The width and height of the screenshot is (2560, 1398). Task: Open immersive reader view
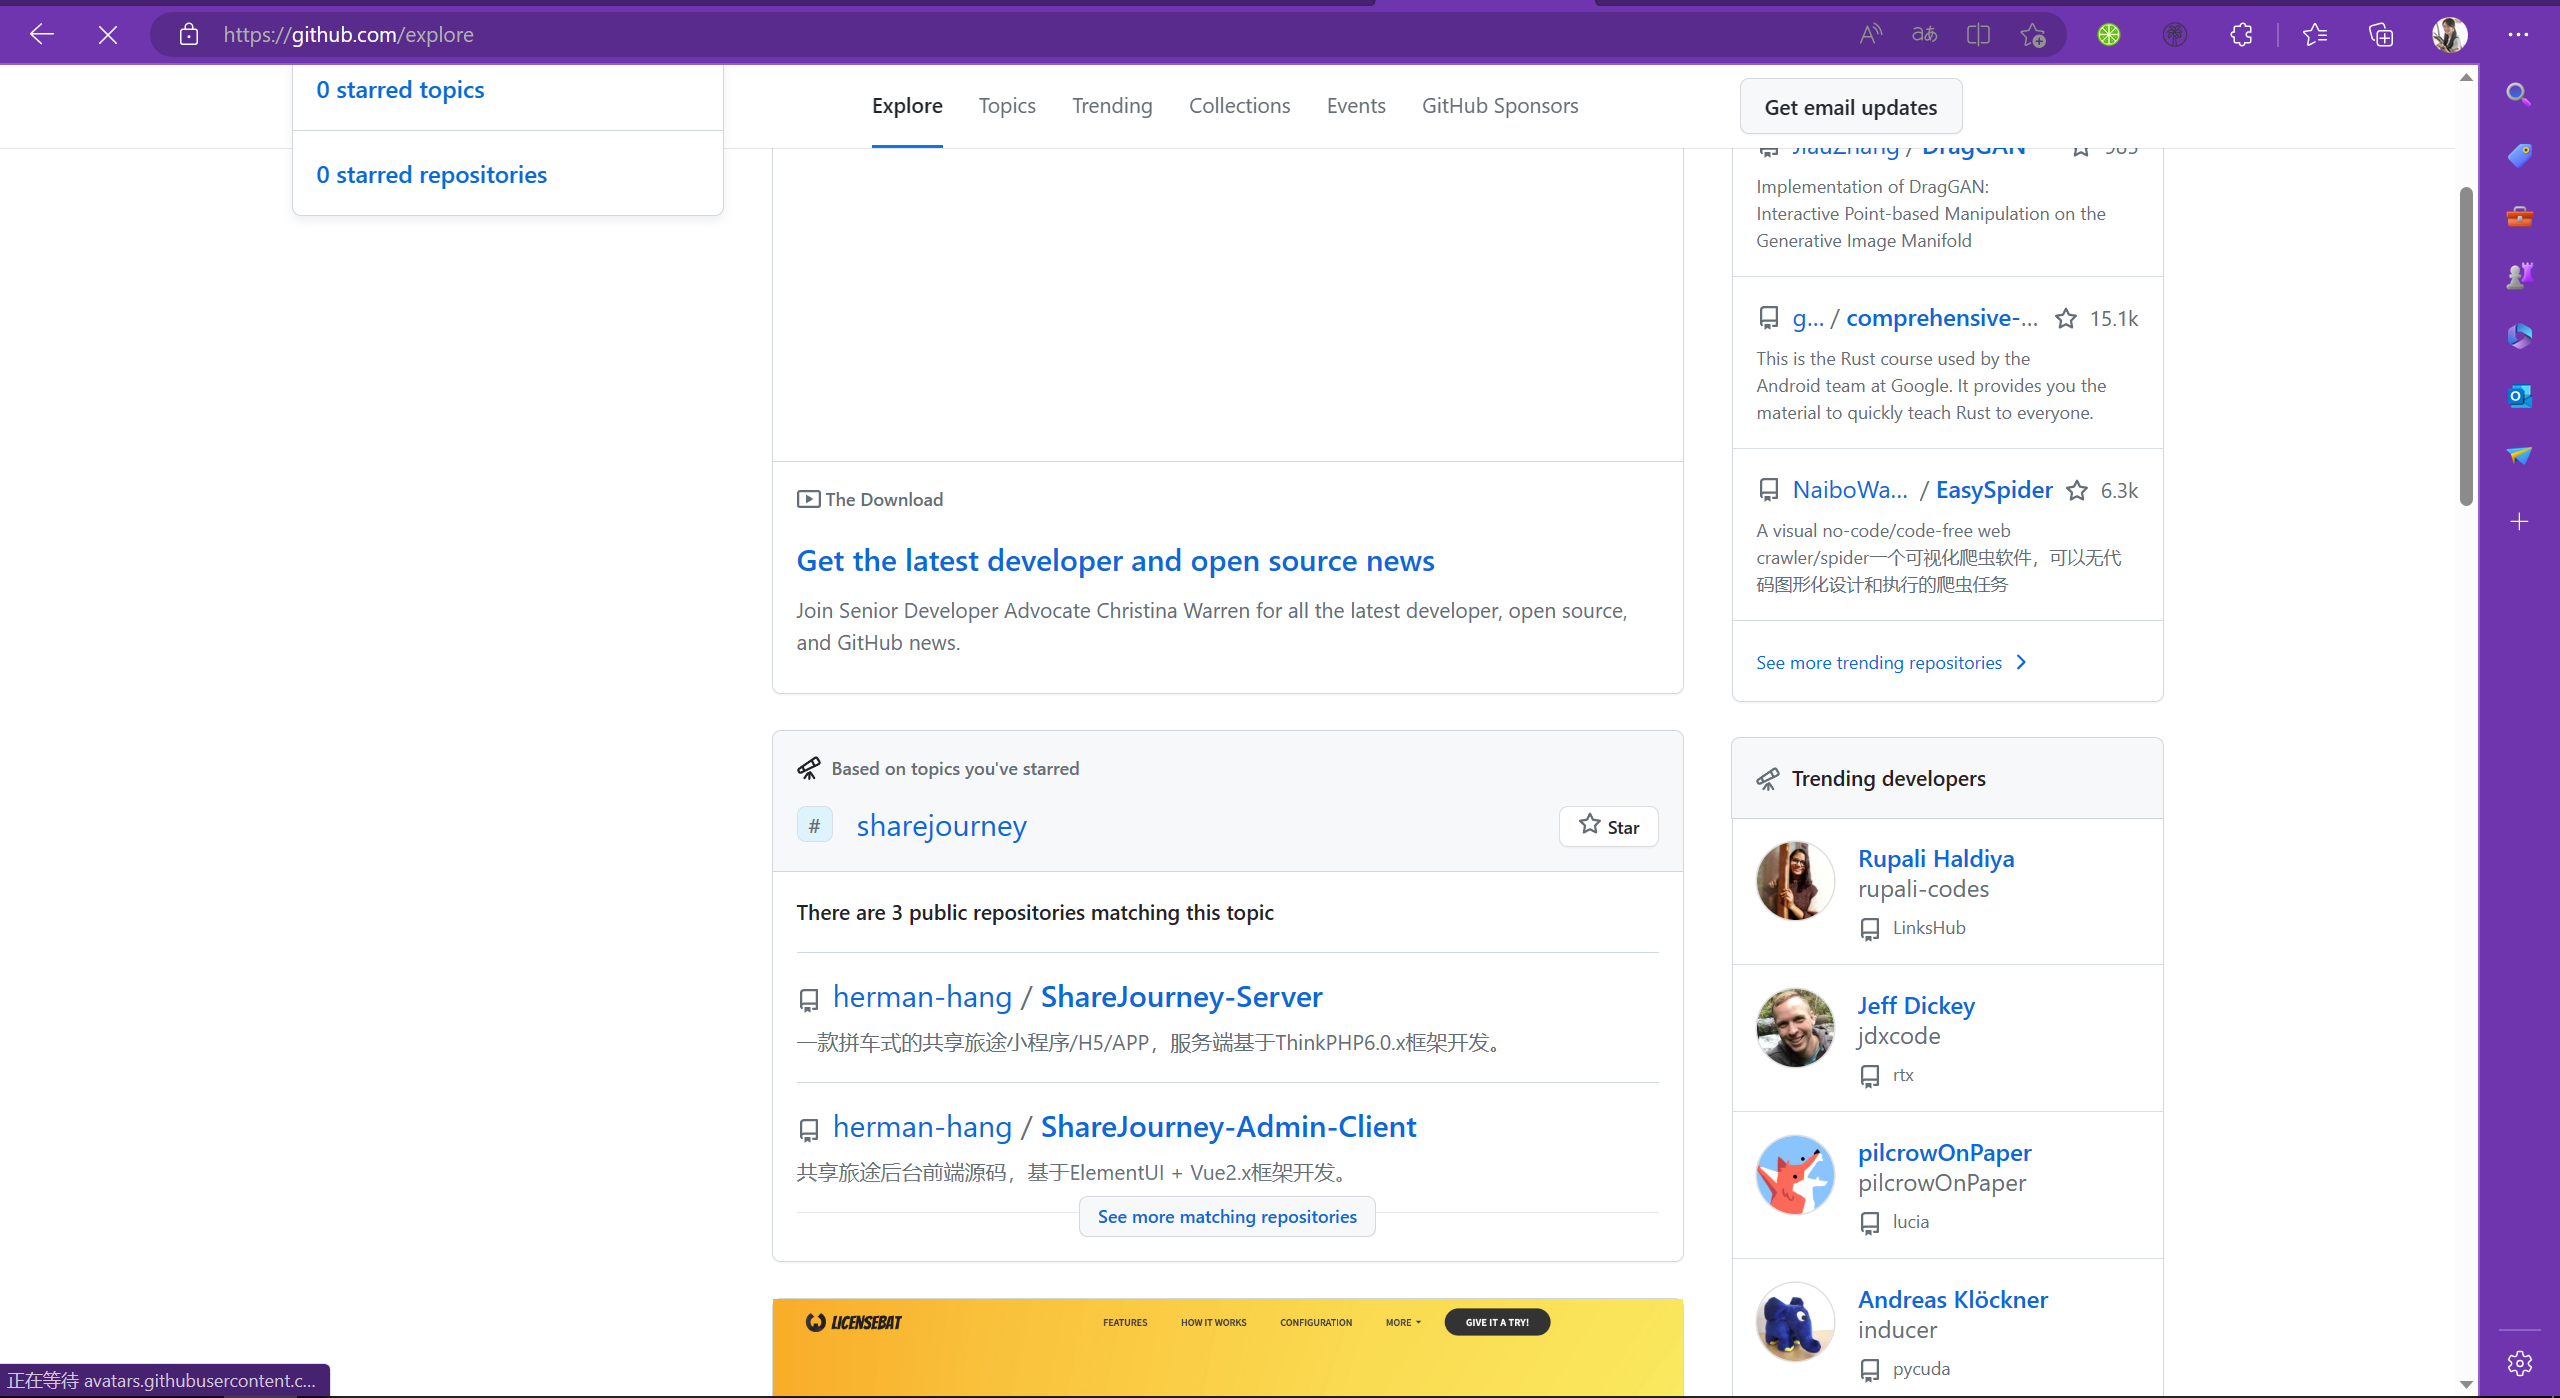[1978, 35]
